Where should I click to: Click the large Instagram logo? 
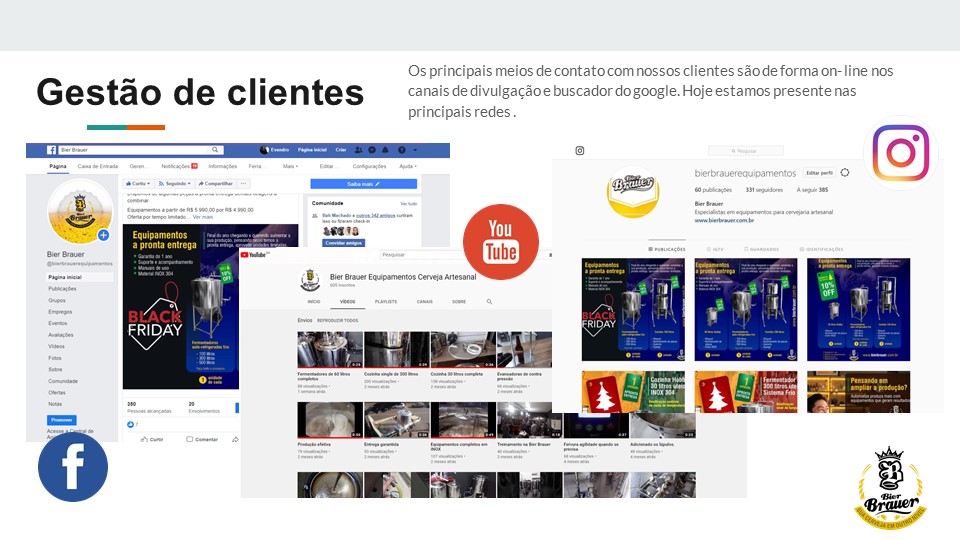click(x=901, y=153)
